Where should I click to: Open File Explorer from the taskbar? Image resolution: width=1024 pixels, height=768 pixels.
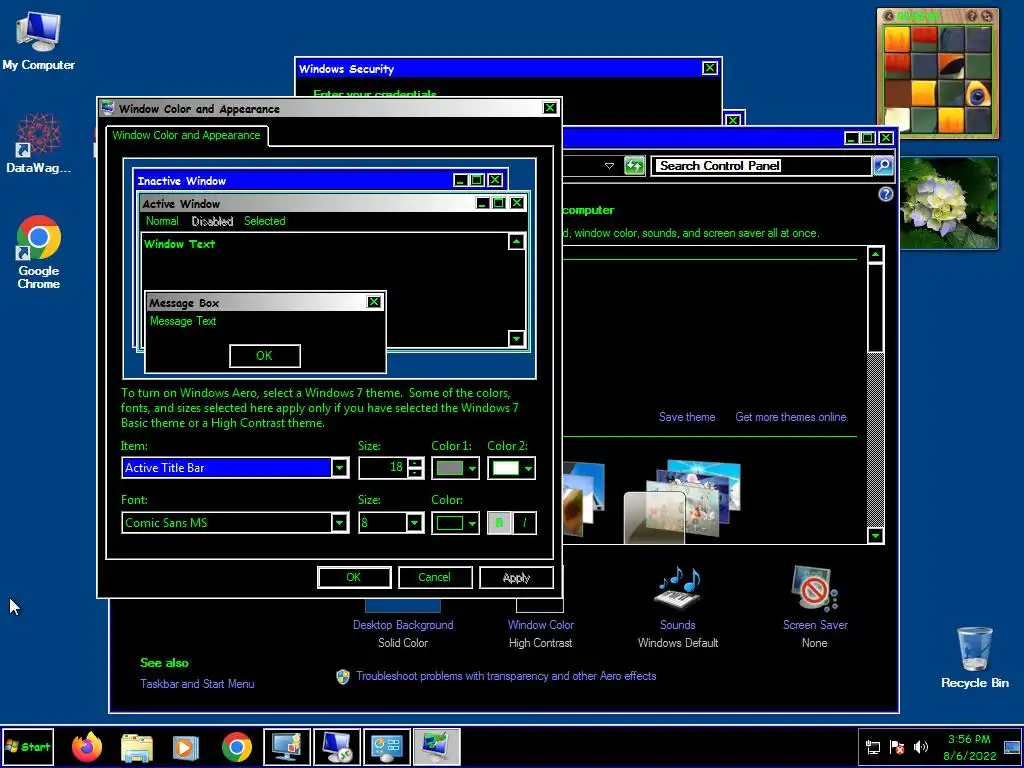coord(137,746)
